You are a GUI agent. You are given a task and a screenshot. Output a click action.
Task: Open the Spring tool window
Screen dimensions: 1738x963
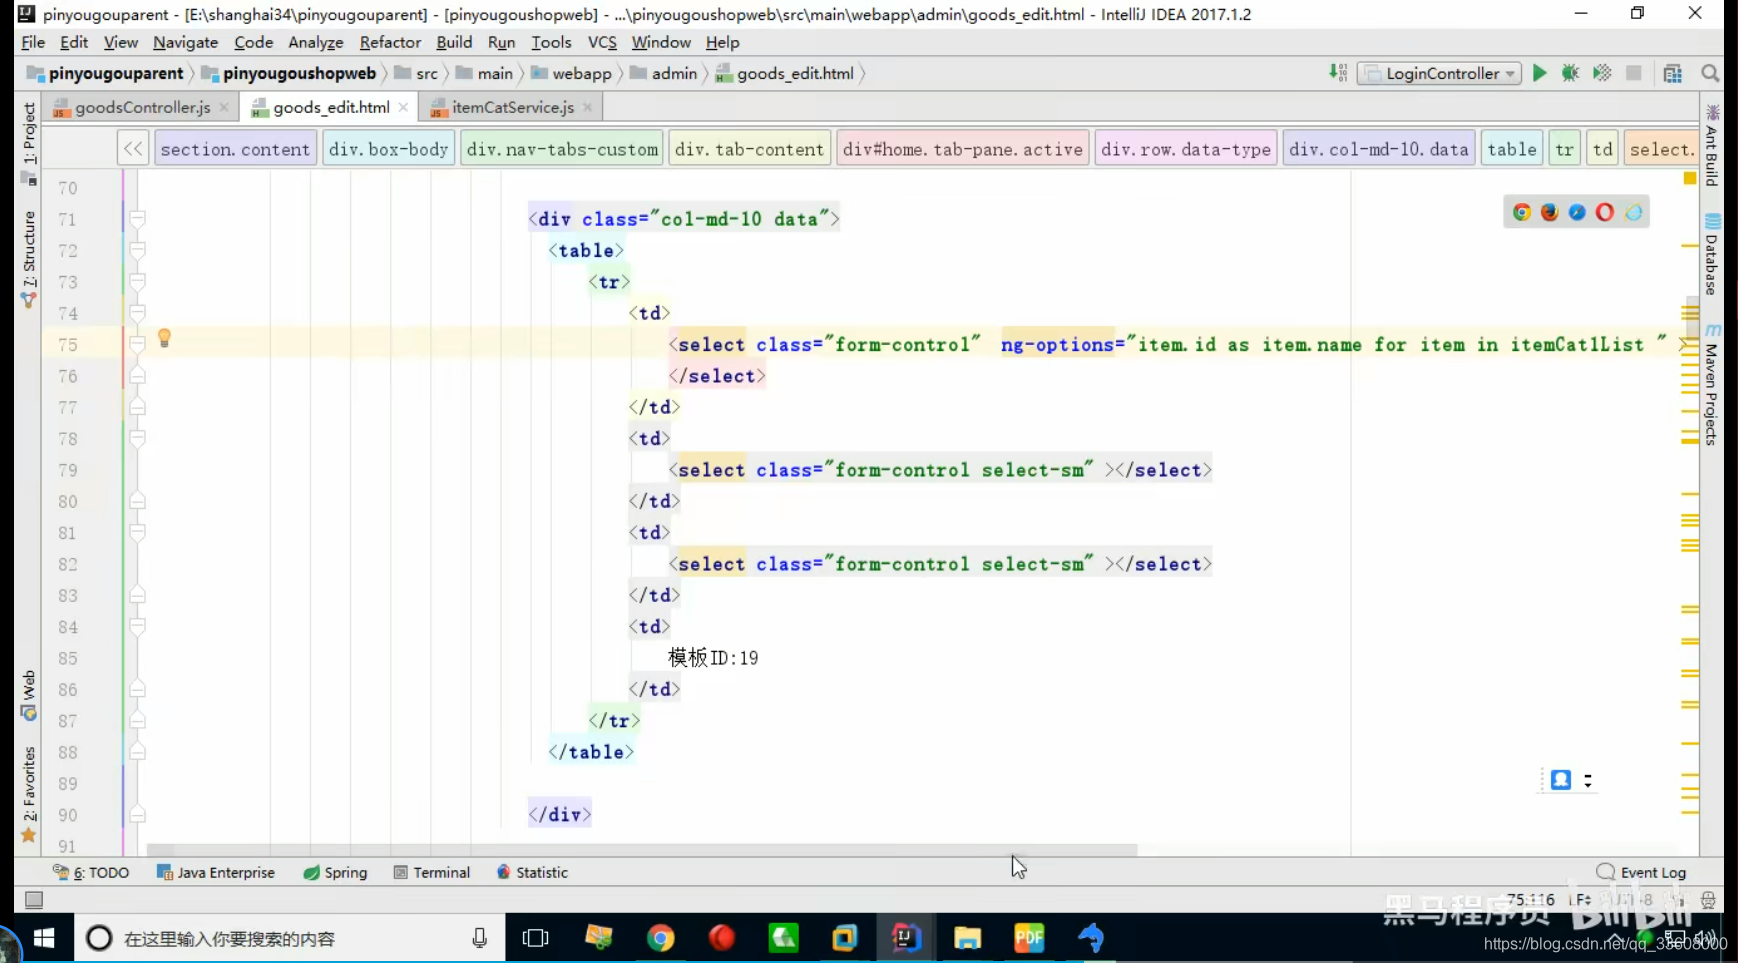point(336,872)
